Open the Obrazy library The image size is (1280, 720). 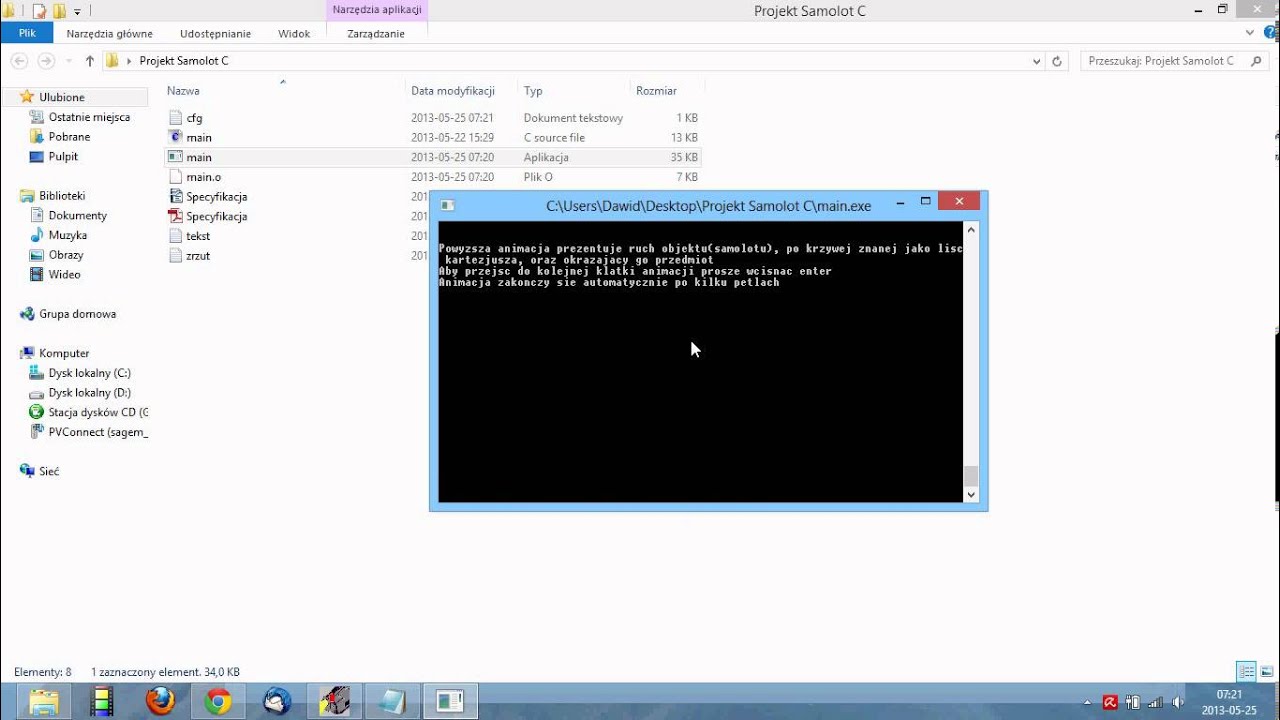(66, 255)
